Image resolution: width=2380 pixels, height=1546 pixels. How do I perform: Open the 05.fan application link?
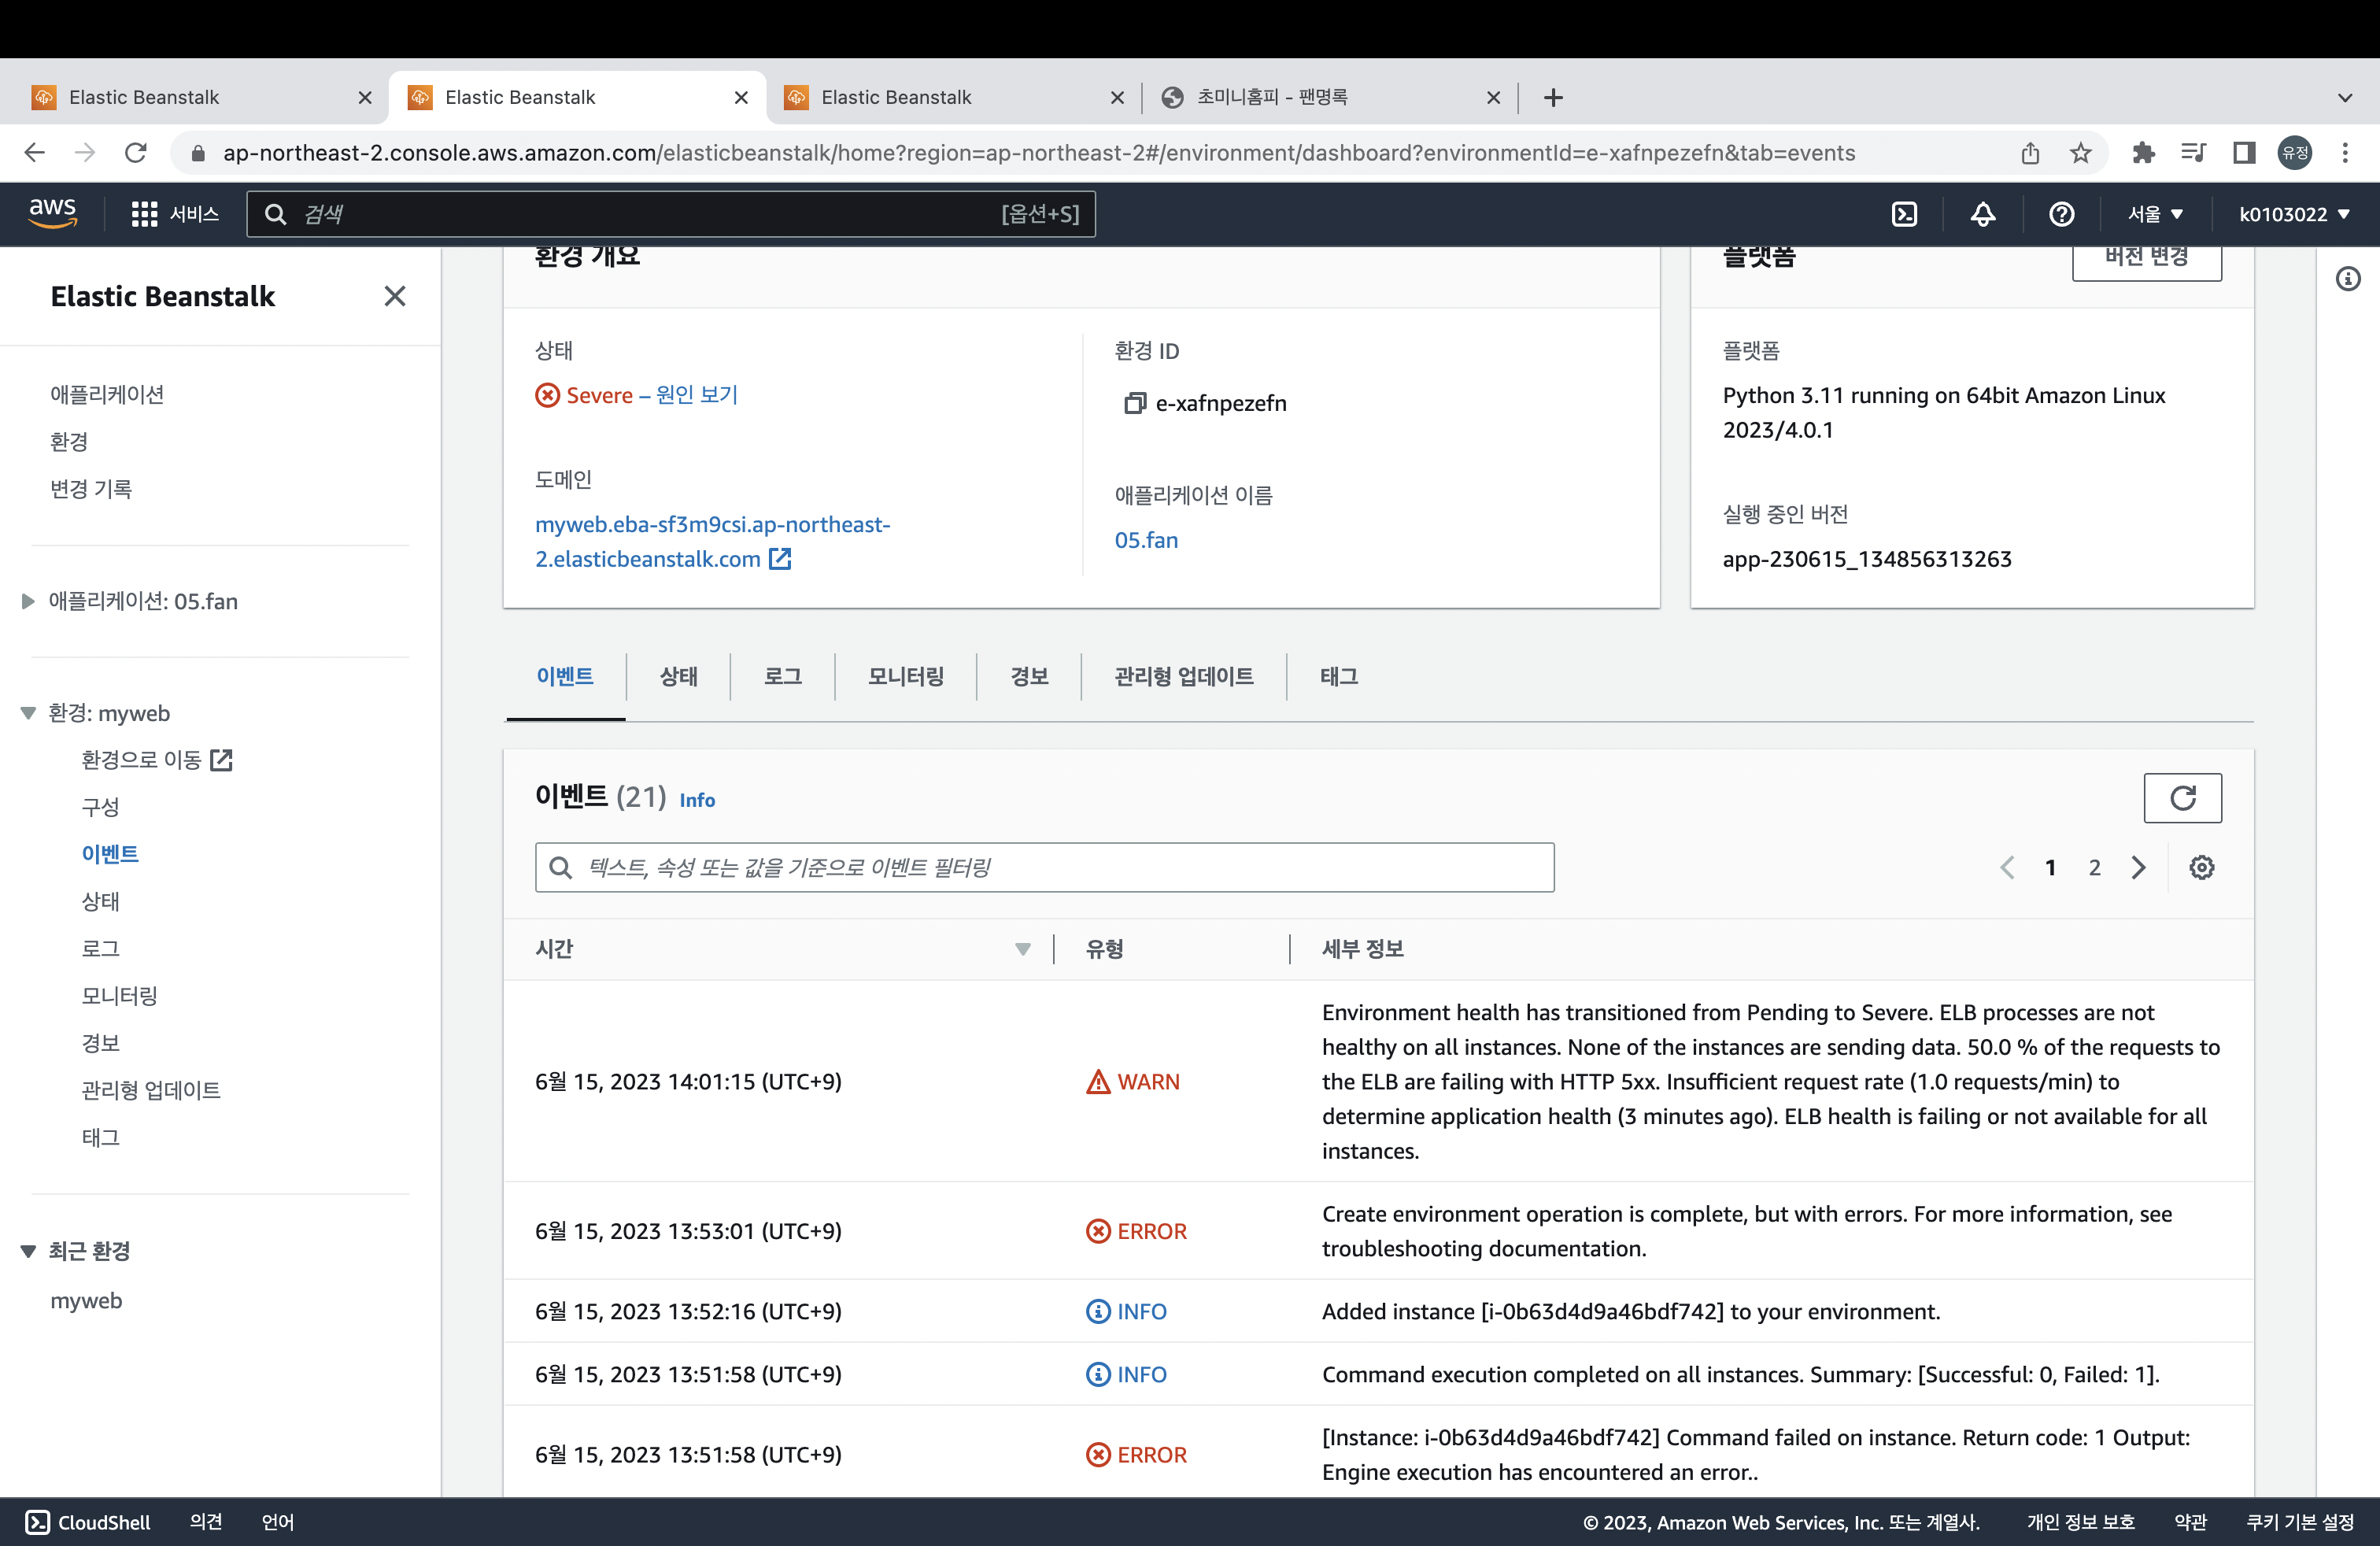point(1146,540)
